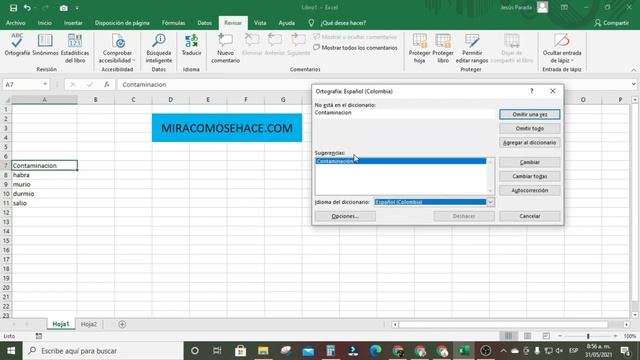Collapse the ribbon with the chevron
Viewport: 640px width, 360px height.
pyautogui.click(x=633, y=70)
